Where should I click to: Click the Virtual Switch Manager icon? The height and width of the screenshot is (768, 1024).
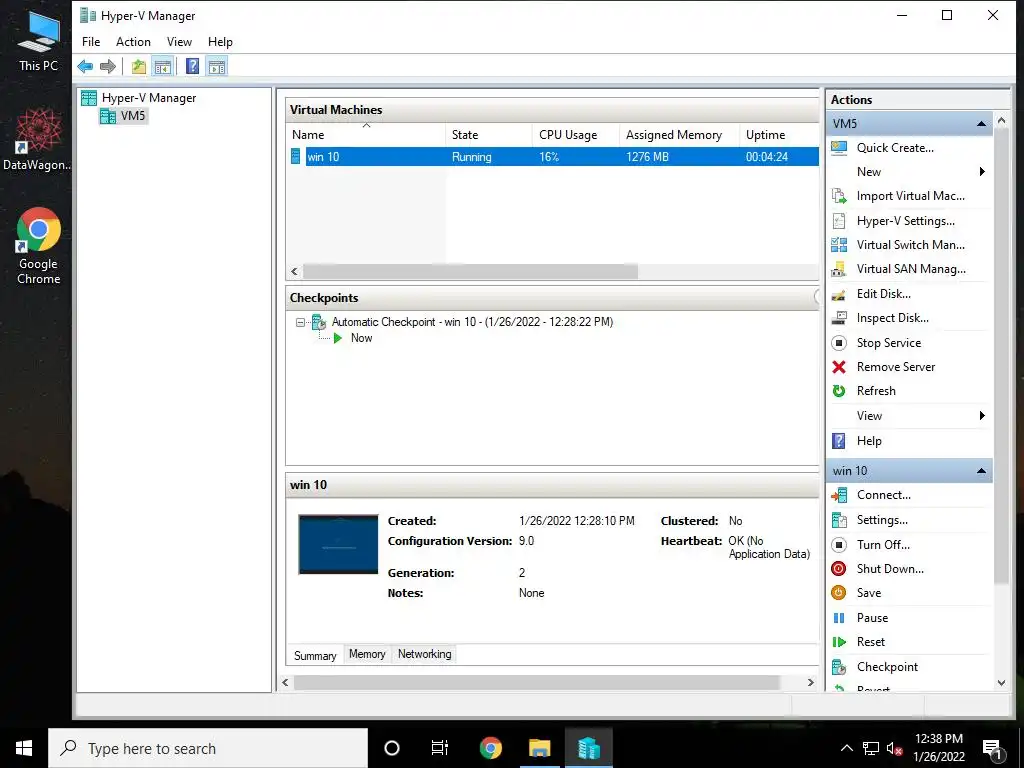tap(839, 245)
